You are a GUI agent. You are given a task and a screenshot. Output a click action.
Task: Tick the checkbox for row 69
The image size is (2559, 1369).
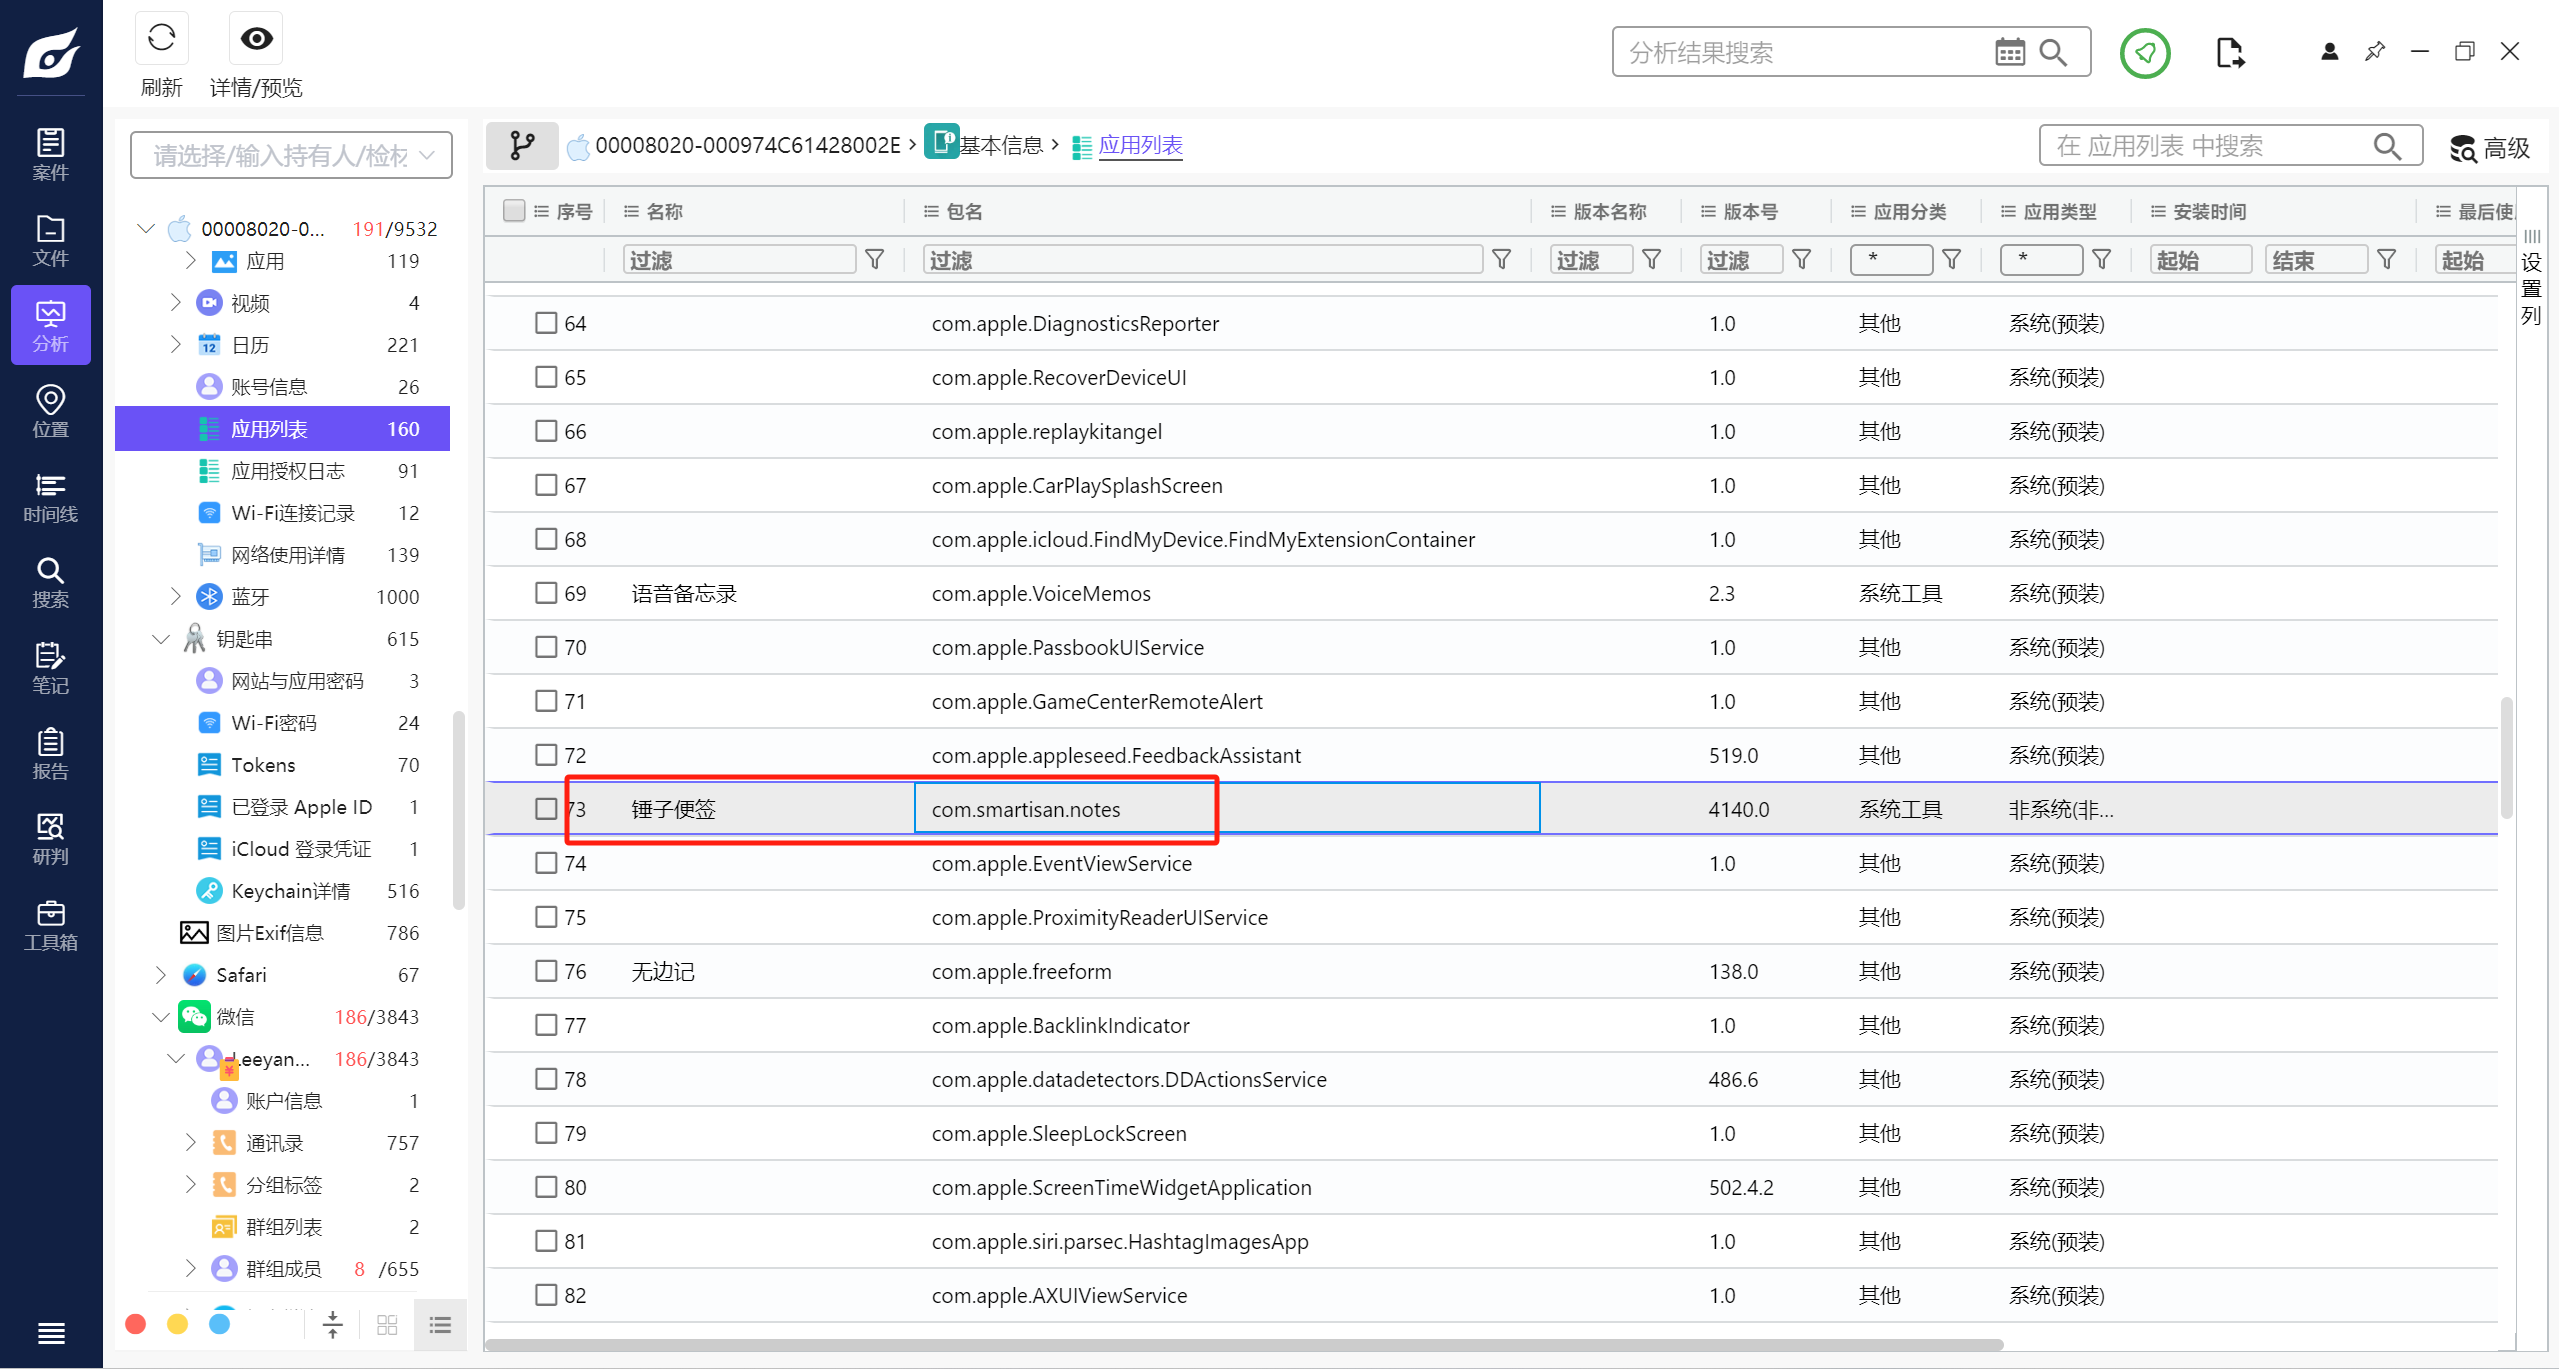[546, 593]
